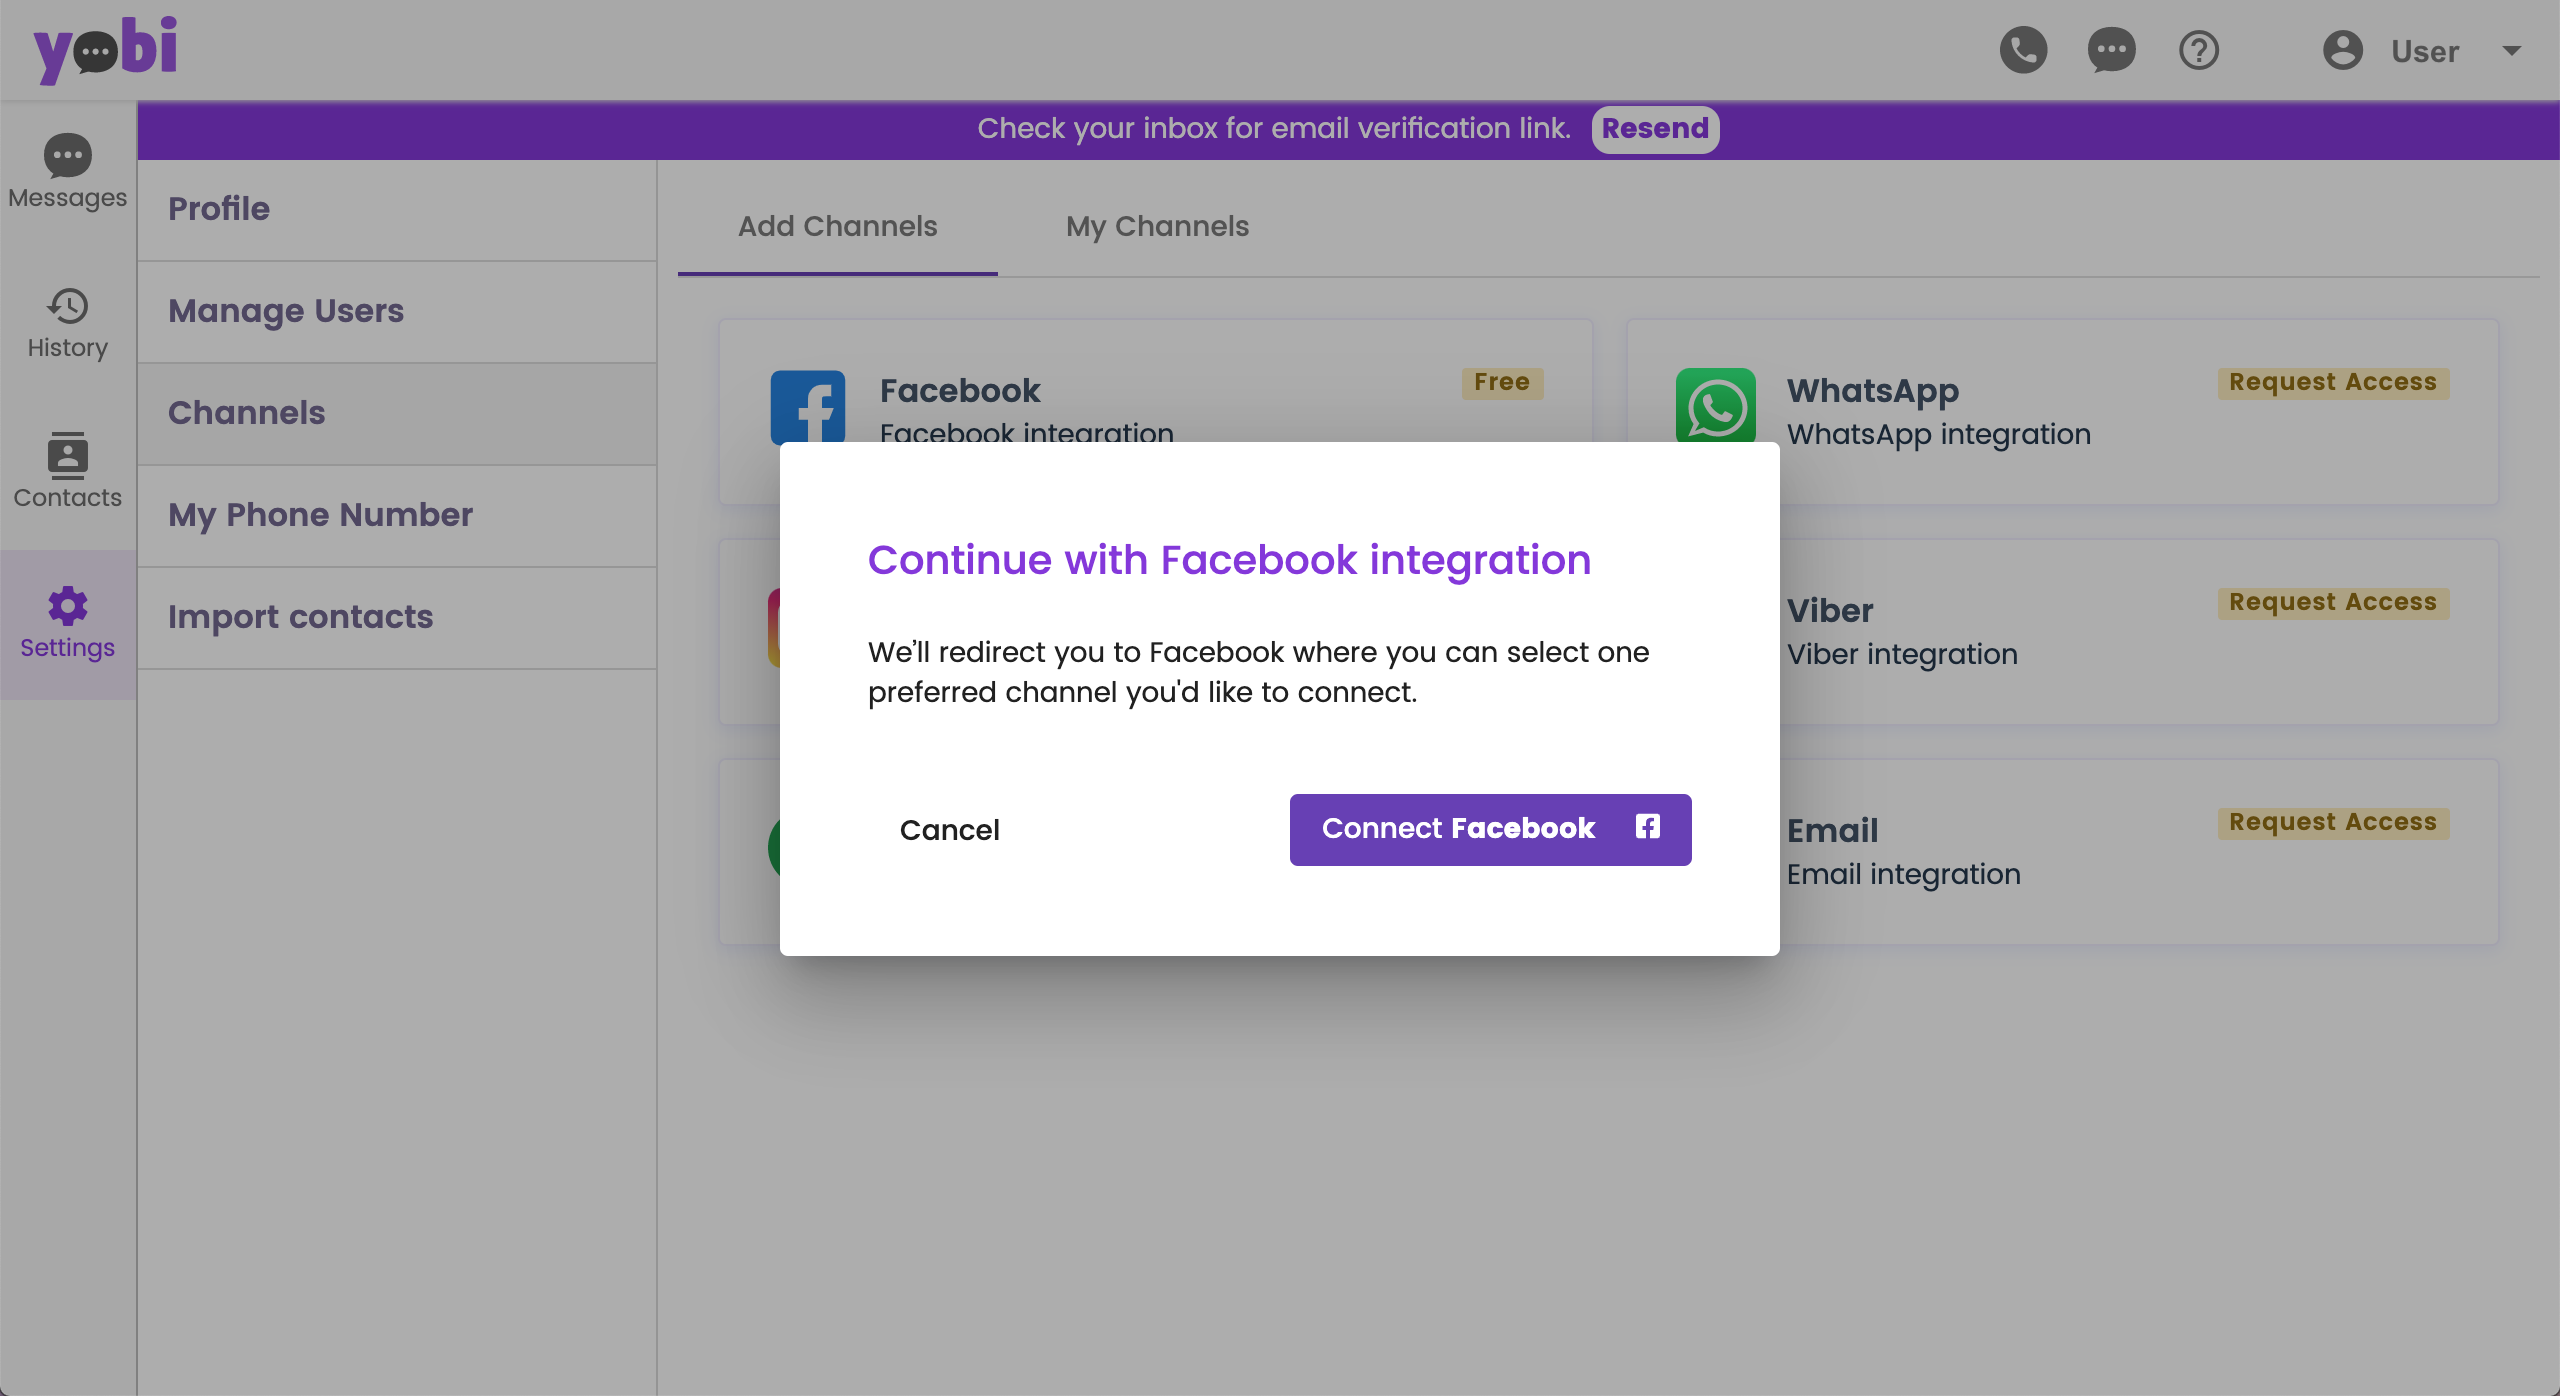Click the Connect Facebook button

tap(1490, 830)
